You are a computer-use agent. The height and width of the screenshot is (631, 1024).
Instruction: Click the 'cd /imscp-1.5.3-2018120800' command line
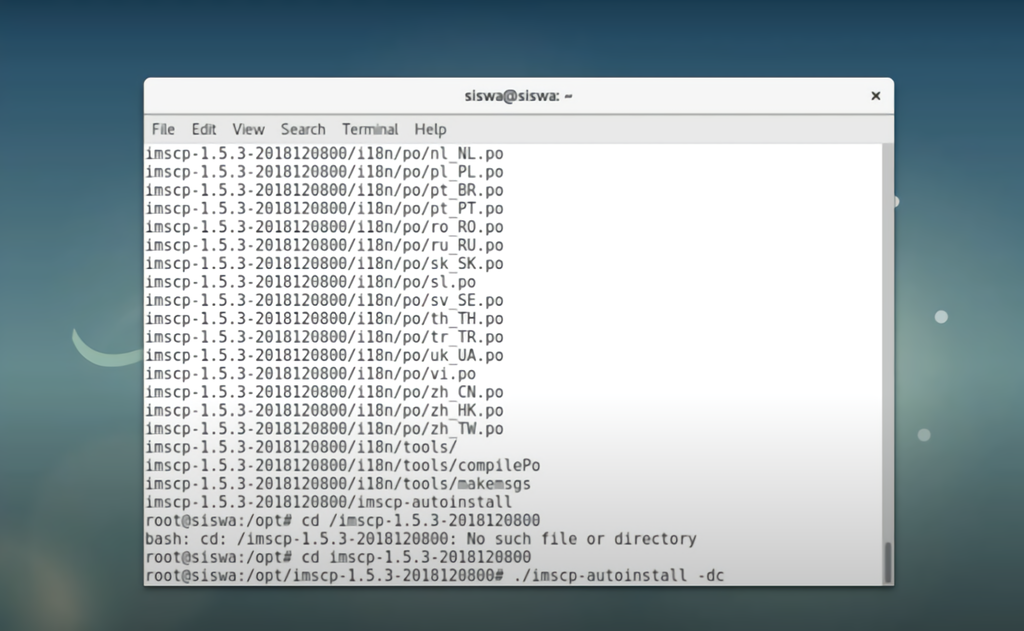click(x=343, y=521)
